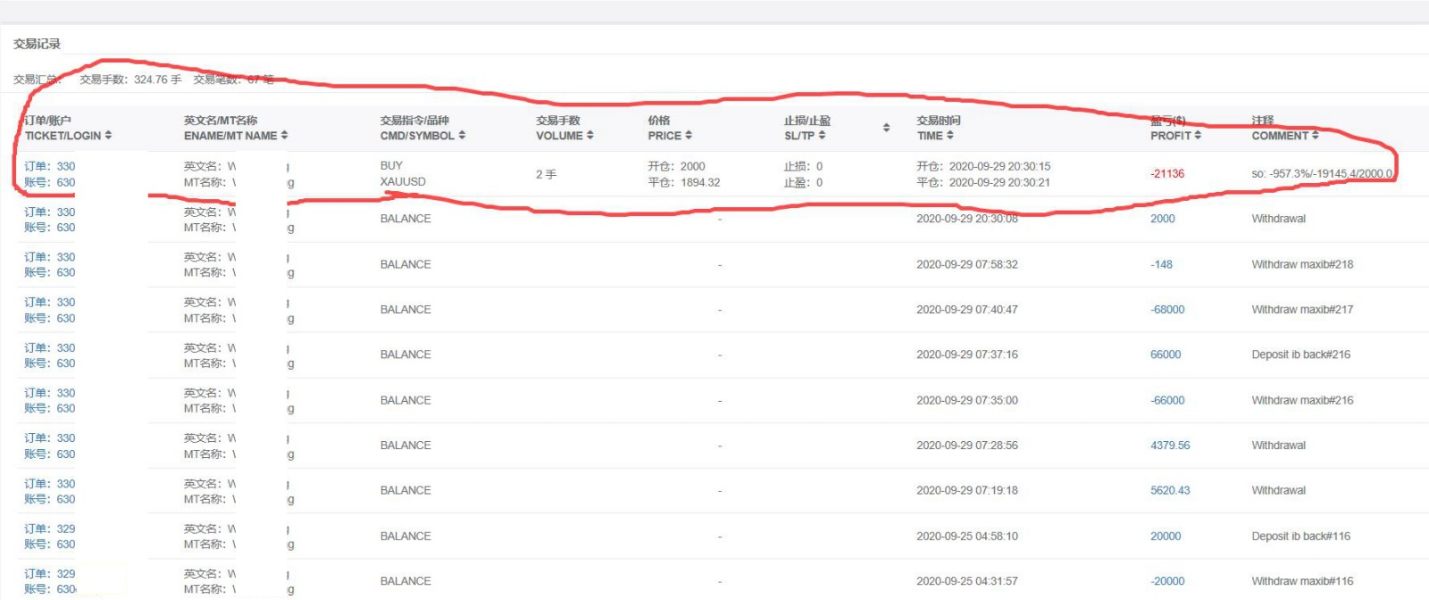Sort by the COMMENT column arrow
This screenshot has height=600, width=1429.
point(1315,136)
